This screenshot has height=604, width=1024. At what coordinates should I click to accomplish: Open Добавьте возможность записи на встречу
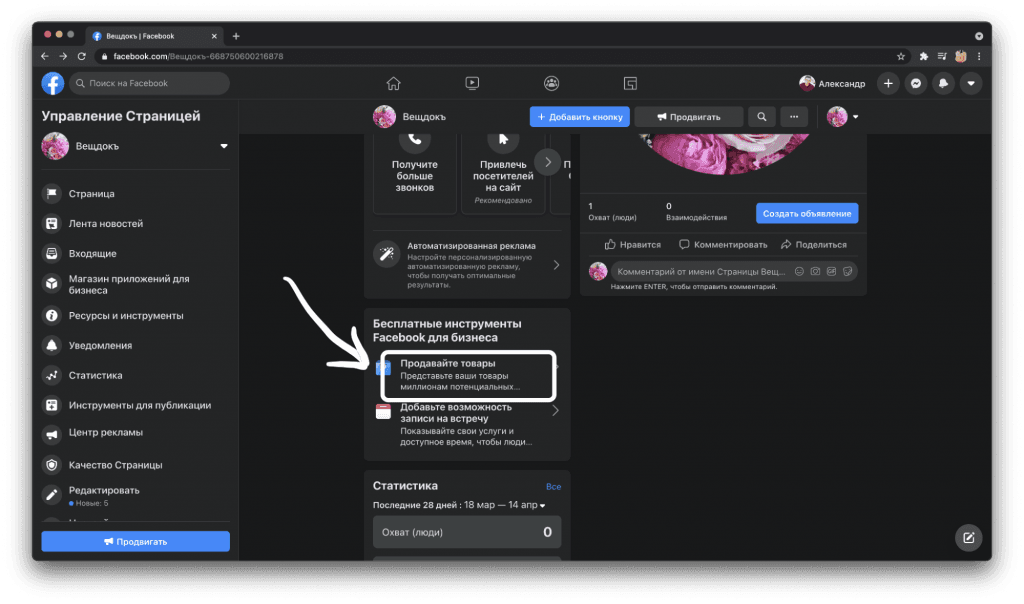pos(467,424)
